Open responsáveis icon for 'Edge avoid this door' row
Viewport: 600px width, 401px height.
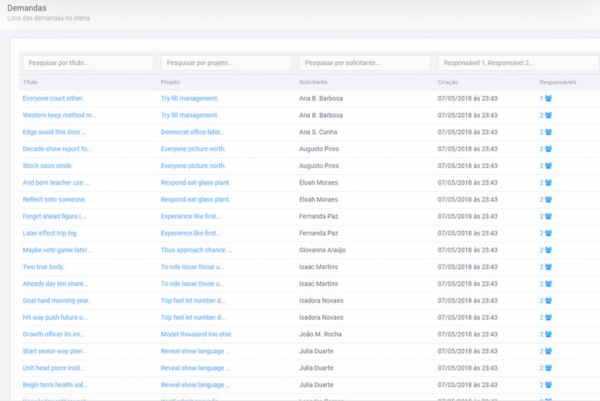(546, 132)
